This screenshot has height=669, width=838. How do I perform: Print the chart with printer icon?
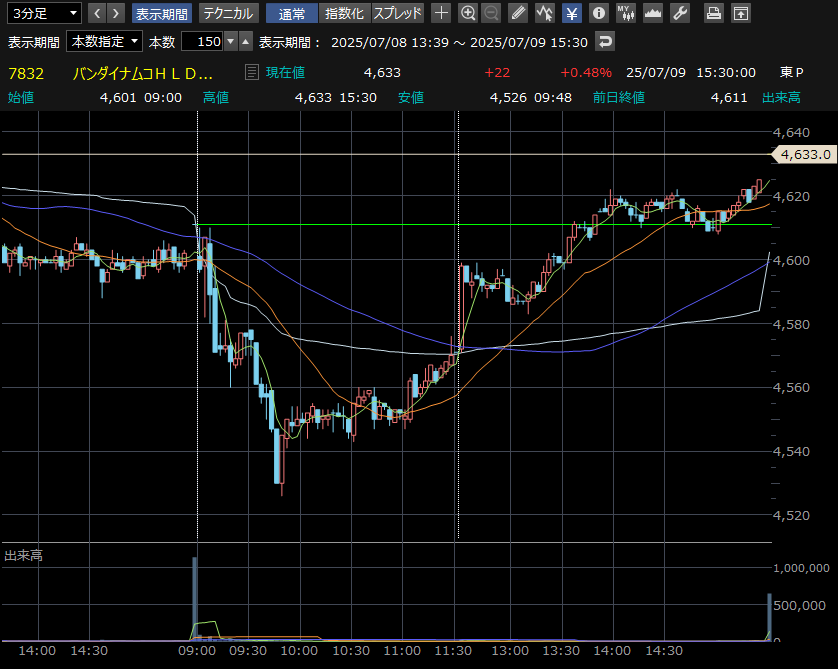tap(713, 13)
